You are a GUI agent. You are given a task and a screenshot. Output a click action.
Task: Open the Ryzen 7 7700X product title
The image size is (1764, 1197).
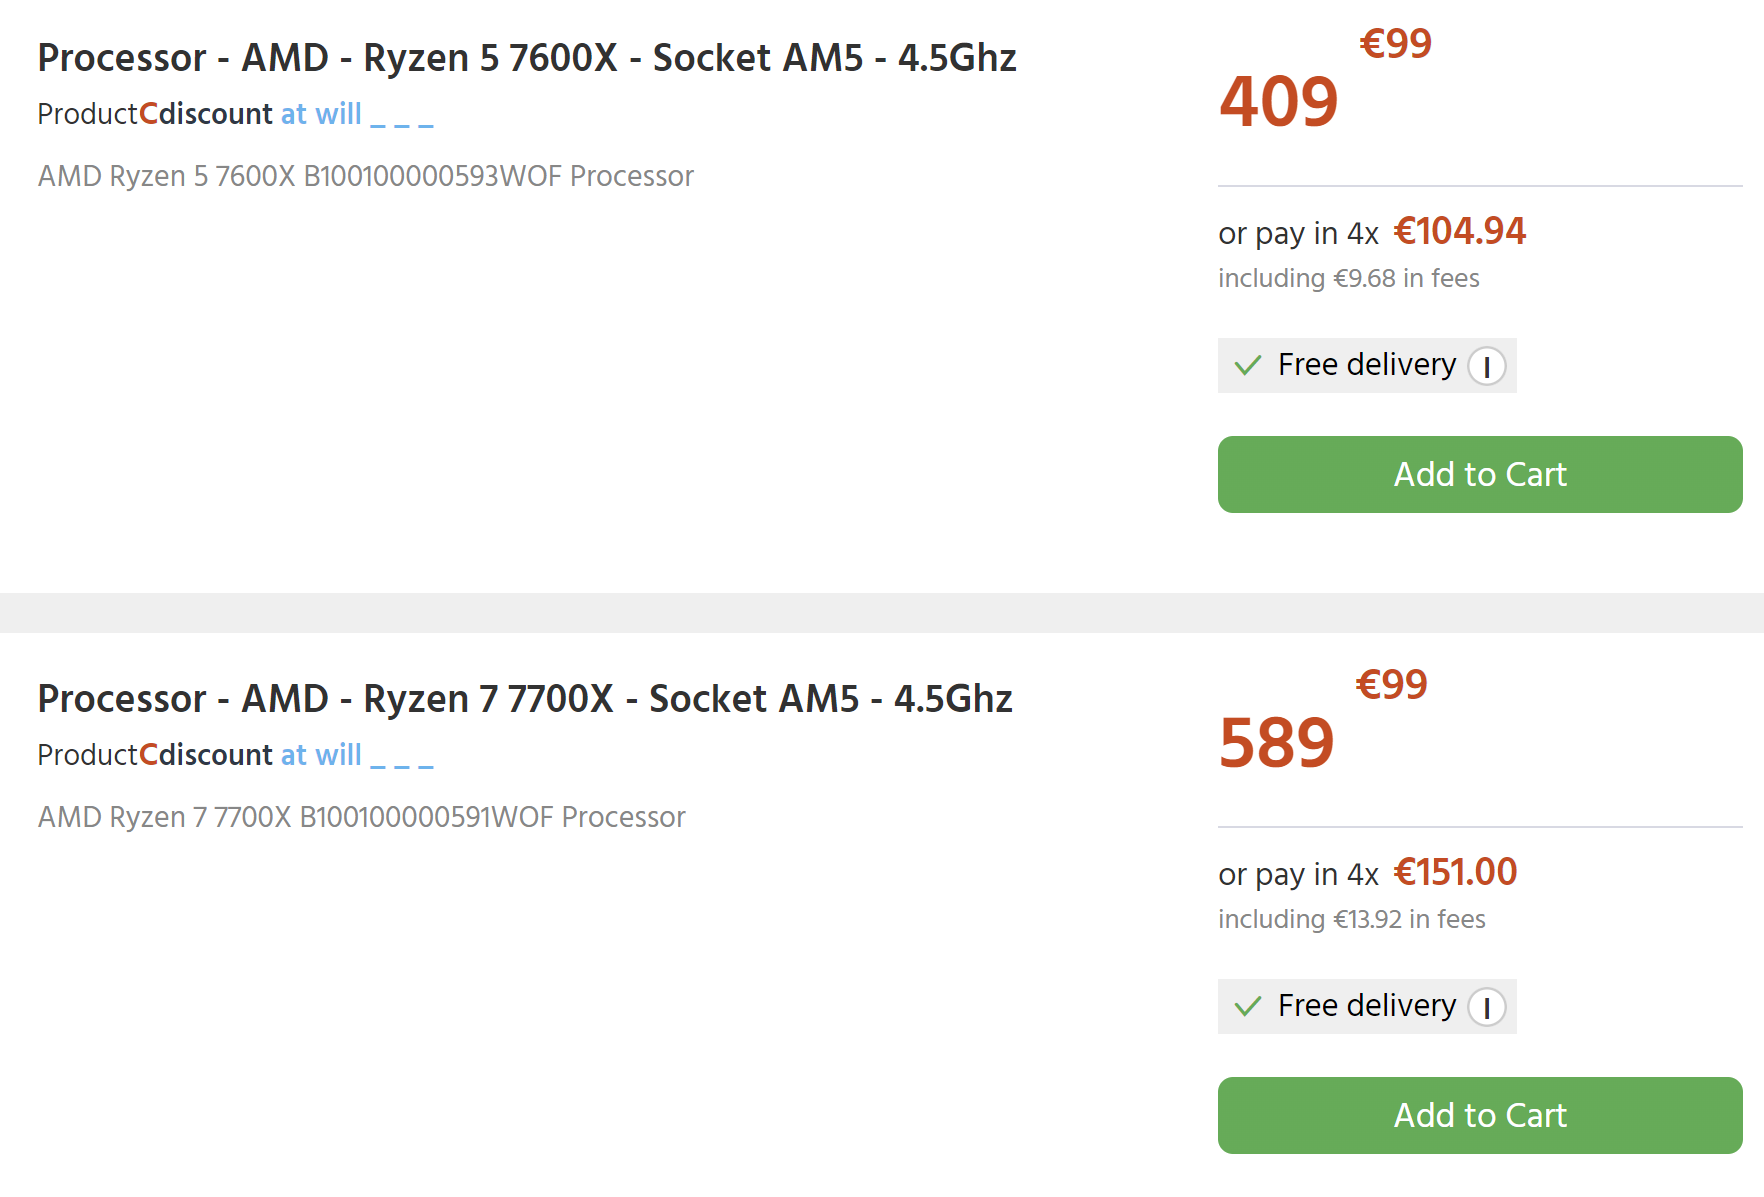click(x=525, y=699)
